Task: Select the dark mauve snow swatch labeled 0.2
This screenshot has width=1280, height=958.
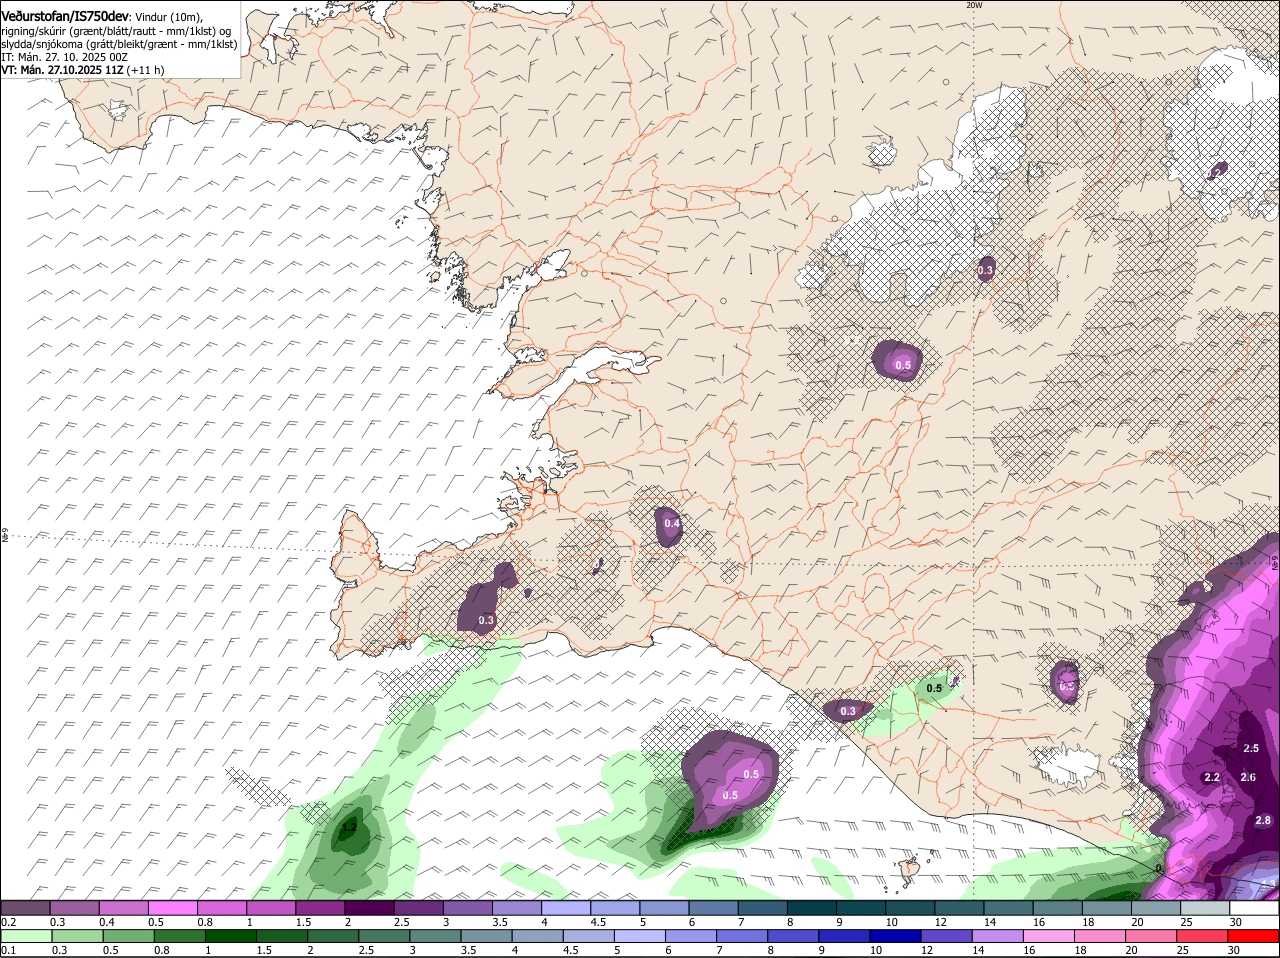Action: tap(25, 907)
